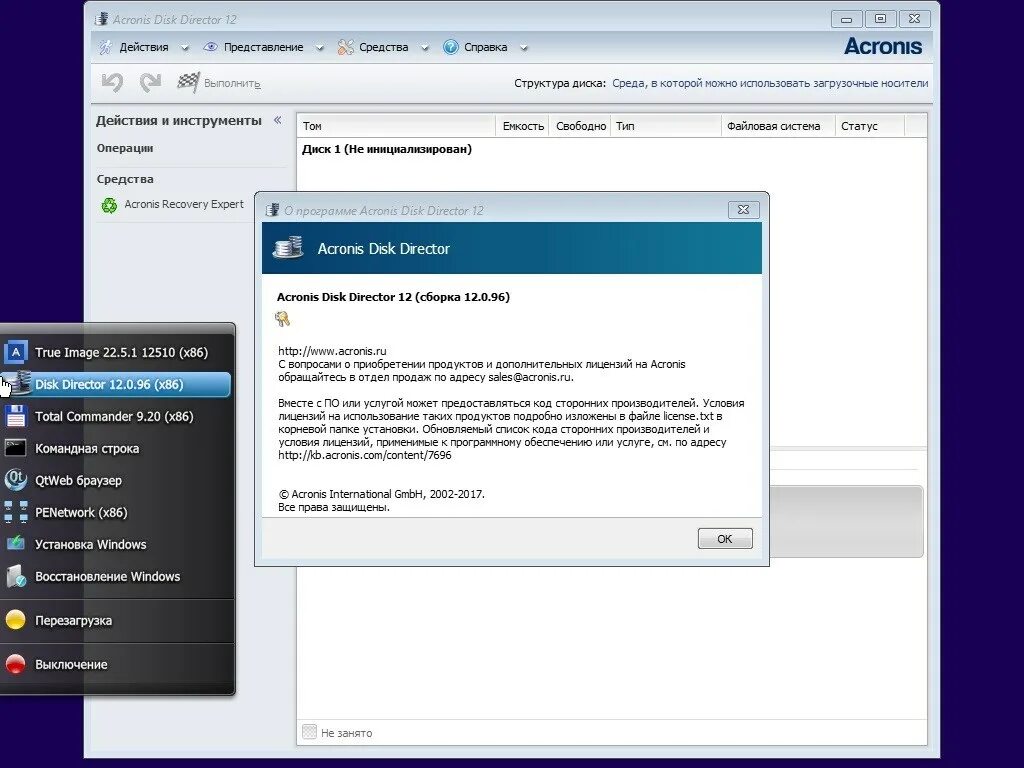The height and width of the screenshot is (768, 1024).
Task: Click the Структура диска environment link
Action: tap(770, 83)
